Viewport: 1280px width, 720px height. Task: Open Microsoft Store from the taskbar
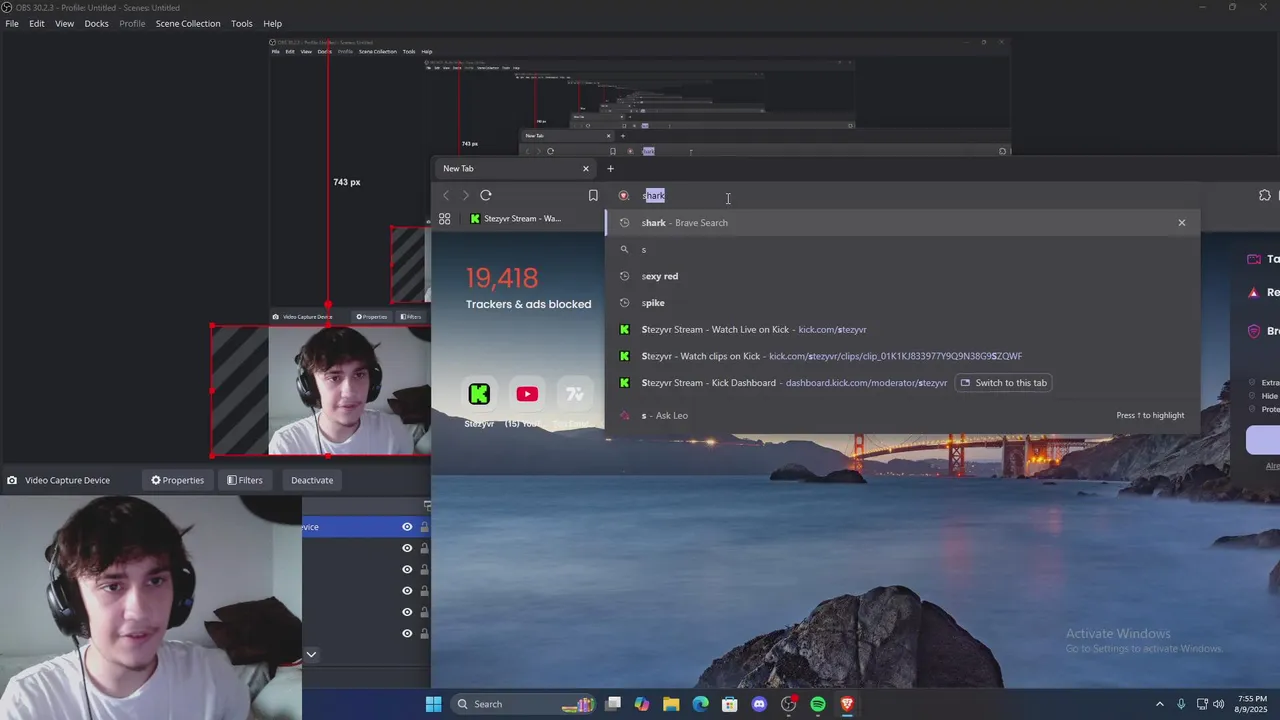click(x=730, y=704)
